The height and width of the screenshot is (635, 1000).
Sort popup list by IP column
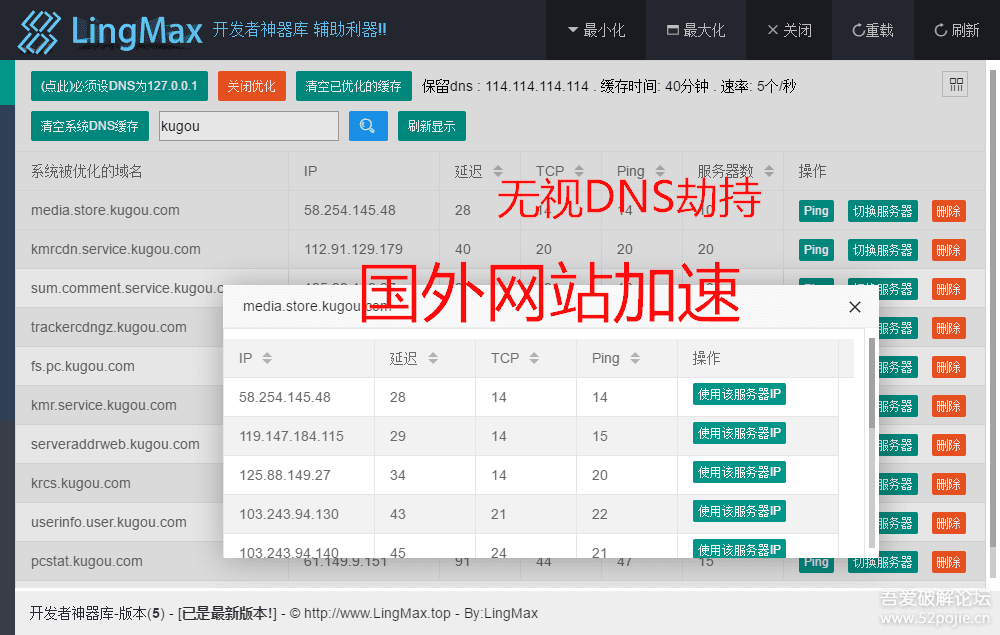(x=267, y=358)
